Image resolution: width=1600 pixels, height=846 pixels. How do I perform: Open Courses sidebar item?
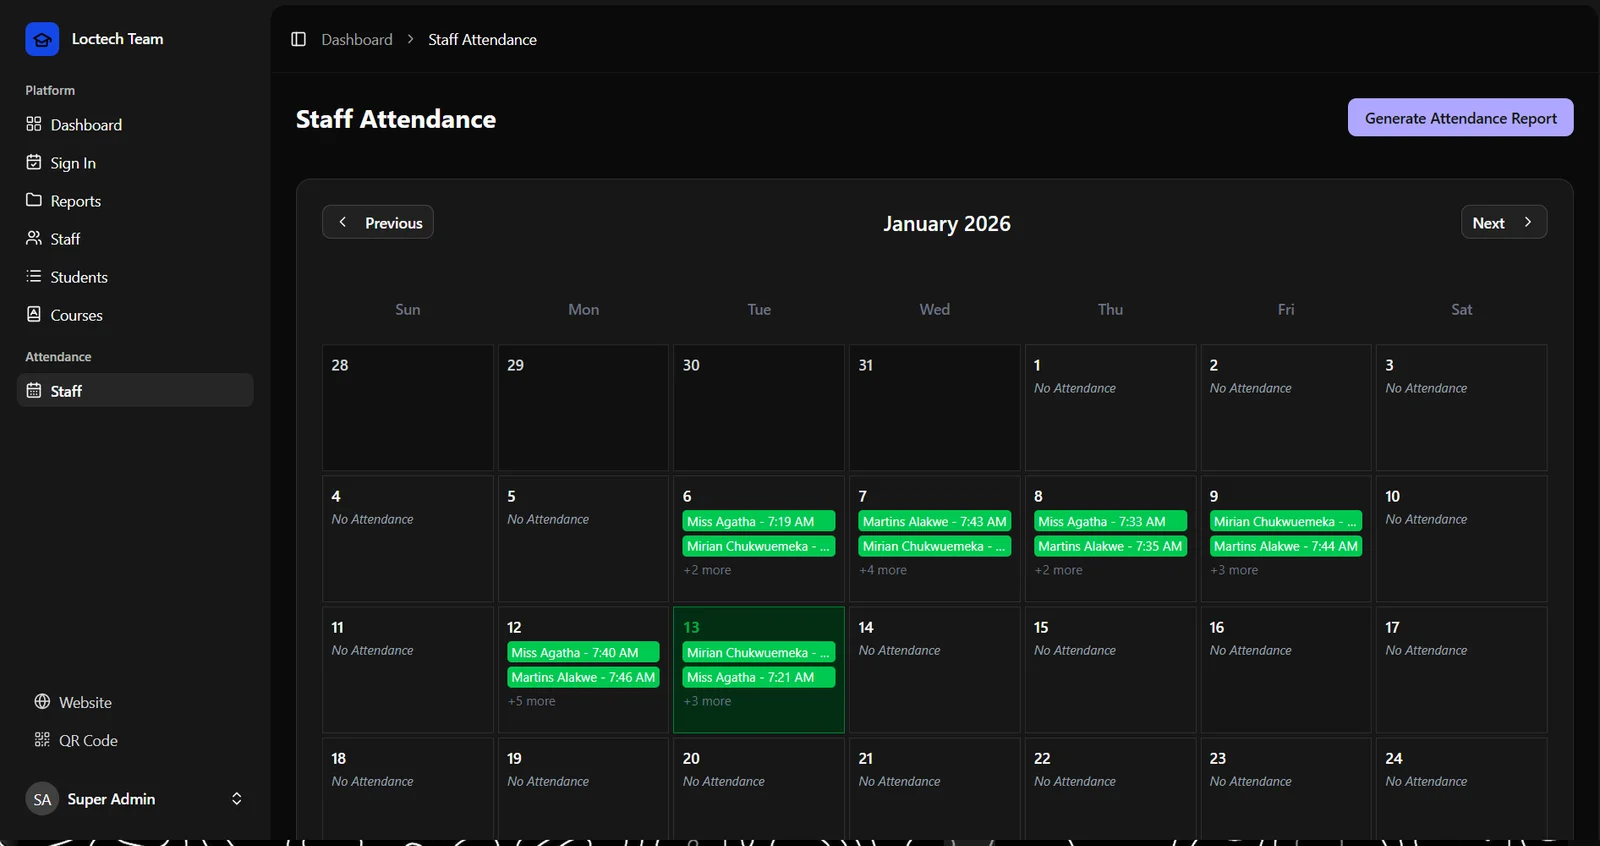tap(135, 314)
